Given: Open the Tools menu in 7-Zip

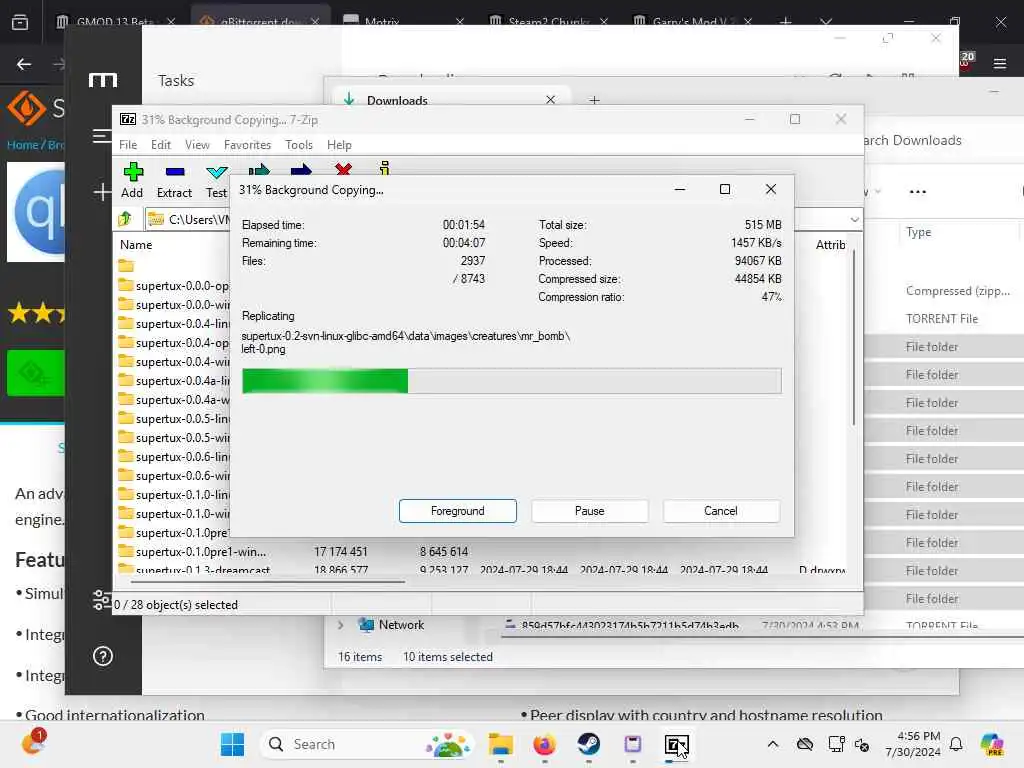Looking at the screenshot, I should coord(298,144).
